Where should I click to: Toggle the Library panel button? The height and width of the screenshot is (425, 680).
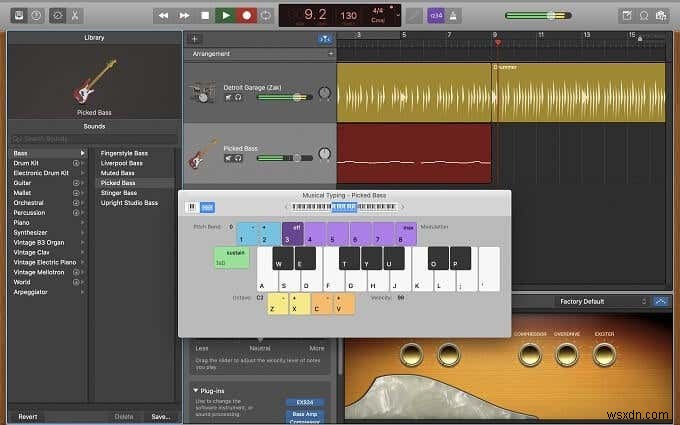click(19, 16)
